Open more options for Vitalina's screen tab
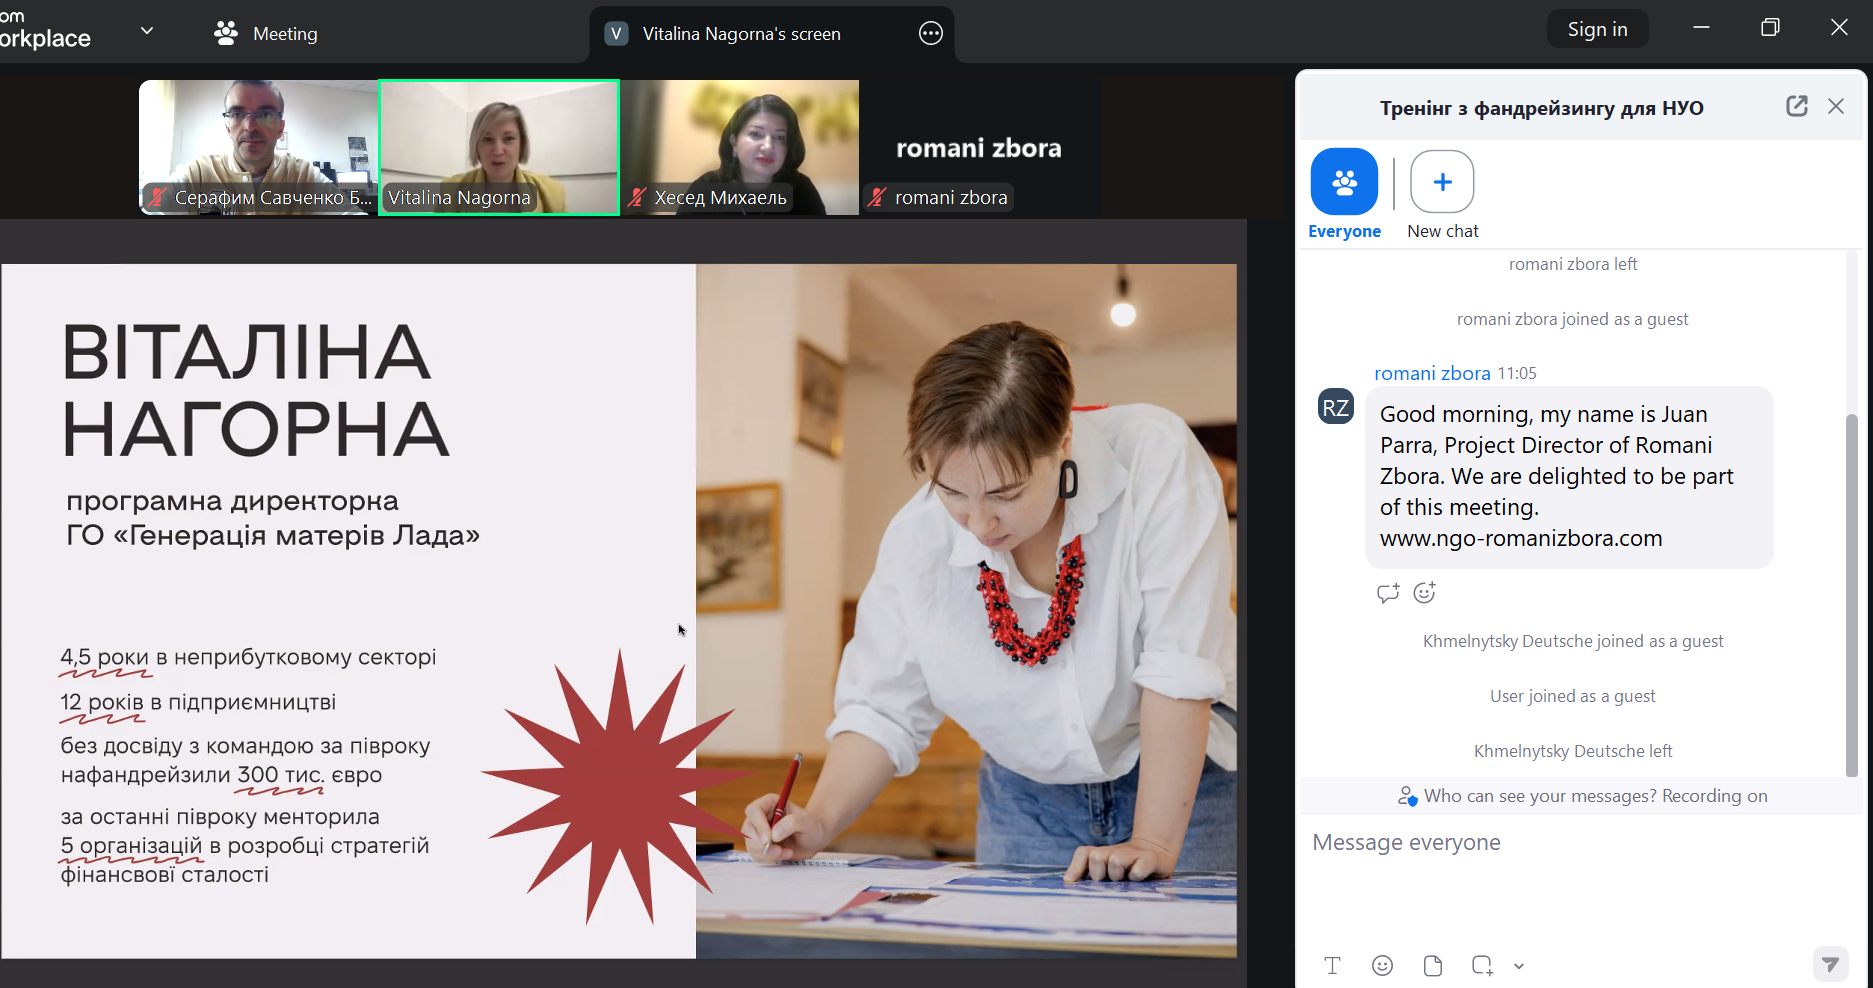This screenshot has height=988, width=1873. [x=930, y=34]
